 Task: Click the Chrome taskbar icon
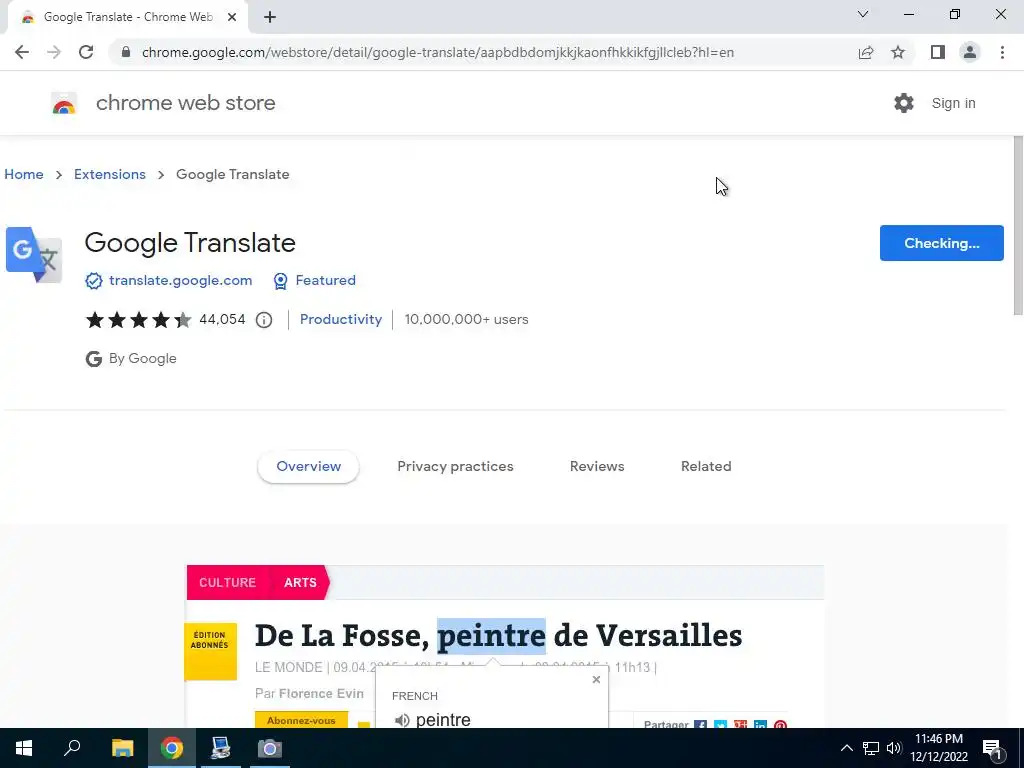pyautogui.click(x=172, y=748)
